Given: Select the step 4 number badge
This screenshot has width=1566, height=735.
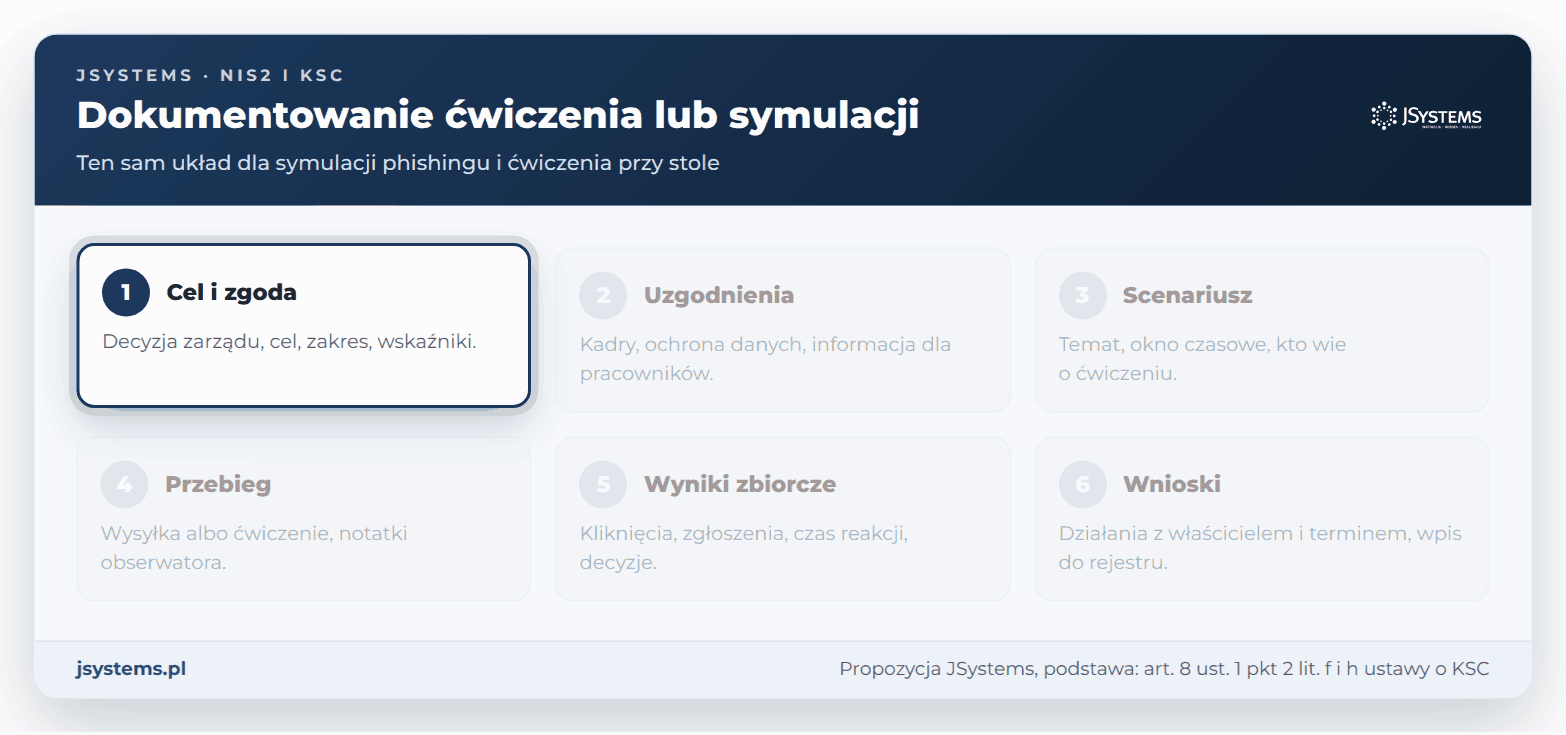Looking at the screenshot, I should tap(125, 484).
